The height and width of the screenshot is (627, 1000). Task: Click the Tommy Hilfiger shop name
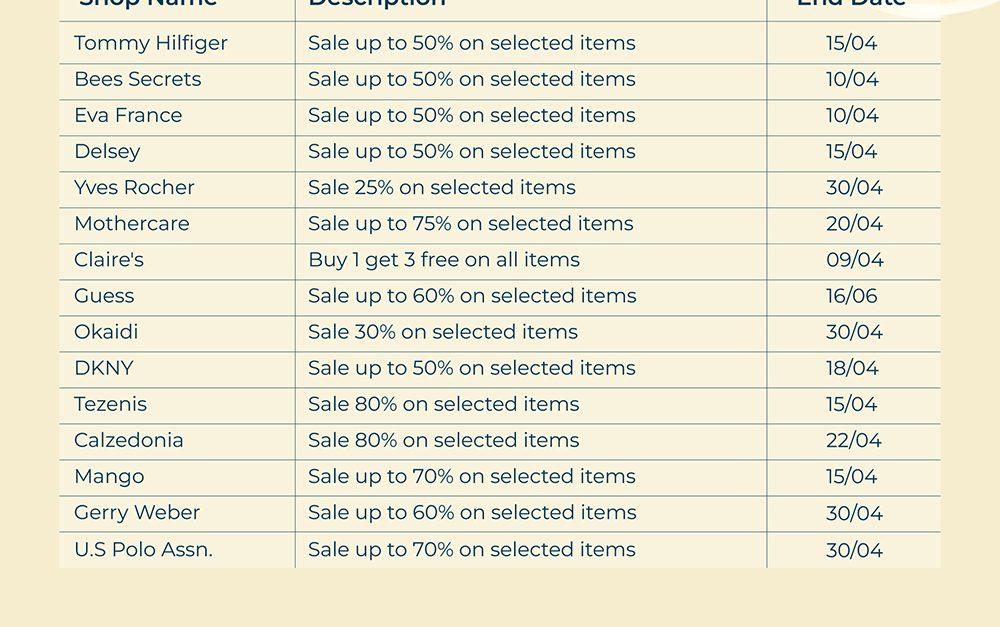point(151,43)
